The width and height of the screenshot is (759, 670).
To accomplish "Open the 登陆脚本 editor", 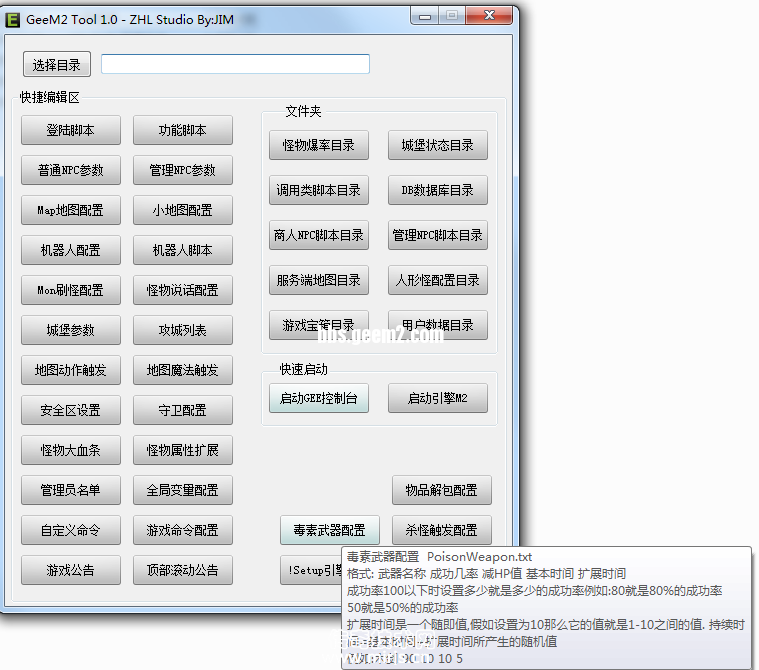I will pyautogui.click(x=71, y=130).
